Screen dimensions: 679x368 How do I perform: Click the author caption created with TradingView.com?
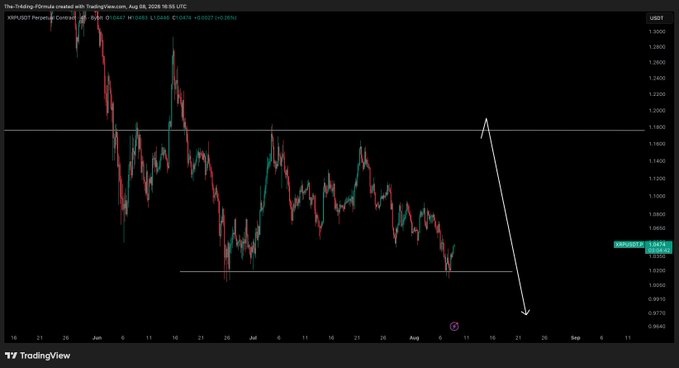click(95, 6)
